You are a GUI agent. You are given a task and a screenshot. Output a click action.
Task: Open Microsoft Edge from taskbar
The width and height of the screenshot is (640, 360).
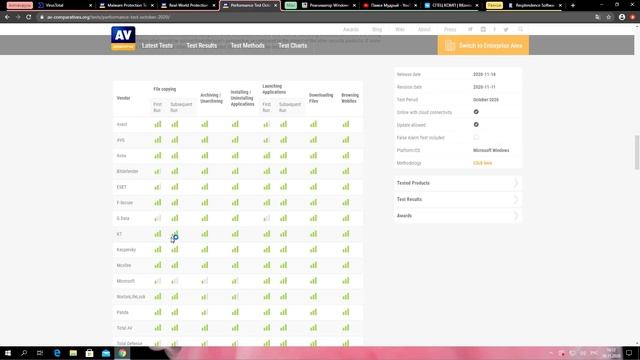click(57, 353)
